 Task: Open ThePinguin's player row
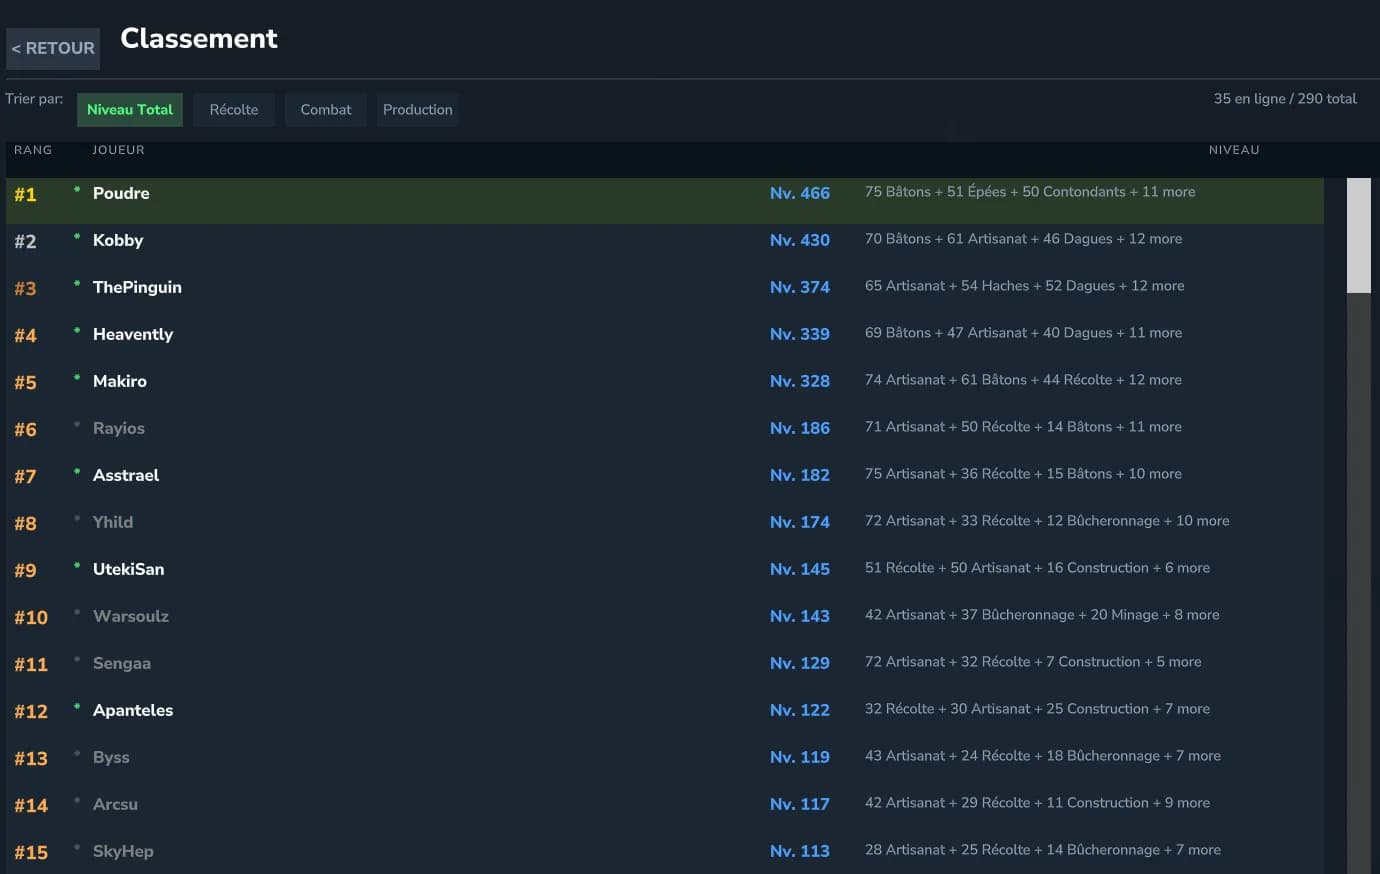pyautogui.click(x=665, y=288)
